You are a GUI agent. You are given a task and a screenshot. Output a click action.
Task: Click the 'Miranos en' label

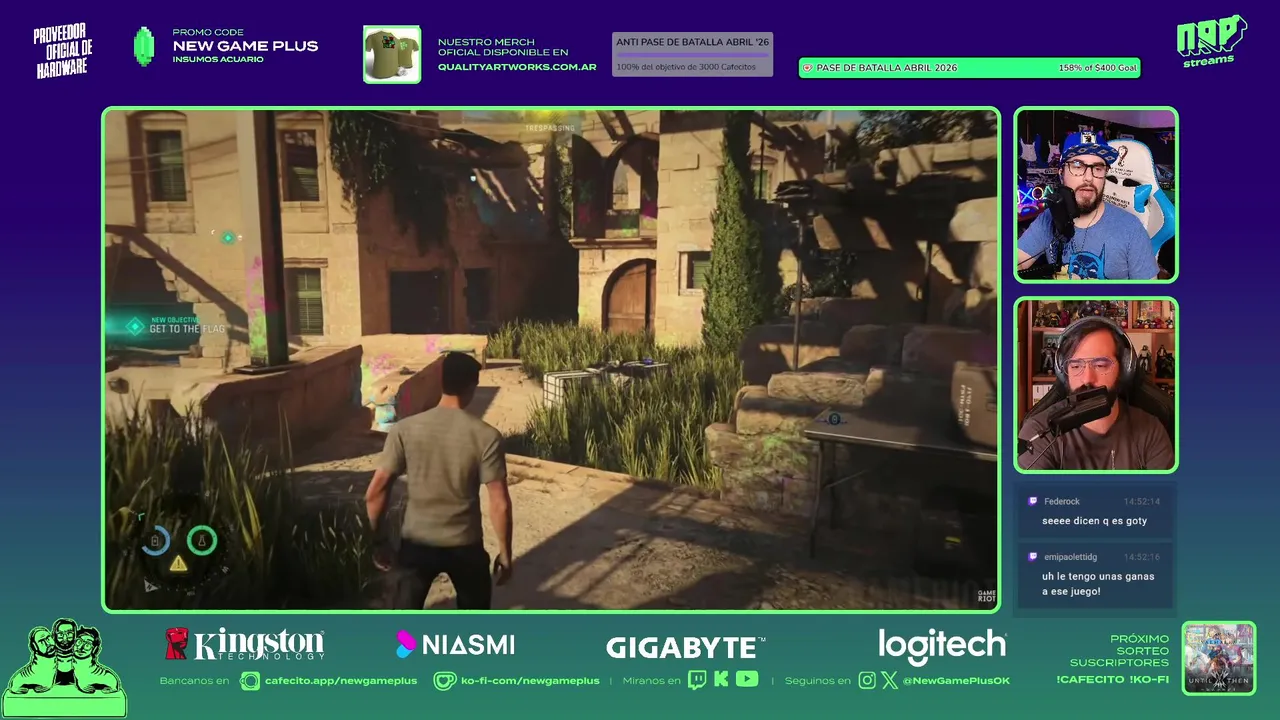coord(651,681)
